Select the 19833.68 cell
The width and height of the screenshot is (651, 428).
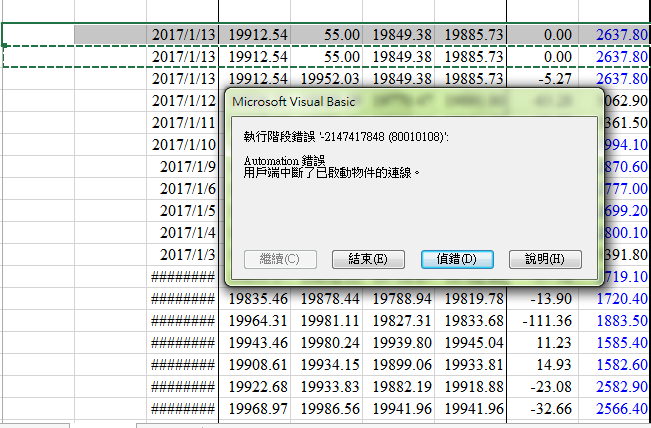coord(470,320)
